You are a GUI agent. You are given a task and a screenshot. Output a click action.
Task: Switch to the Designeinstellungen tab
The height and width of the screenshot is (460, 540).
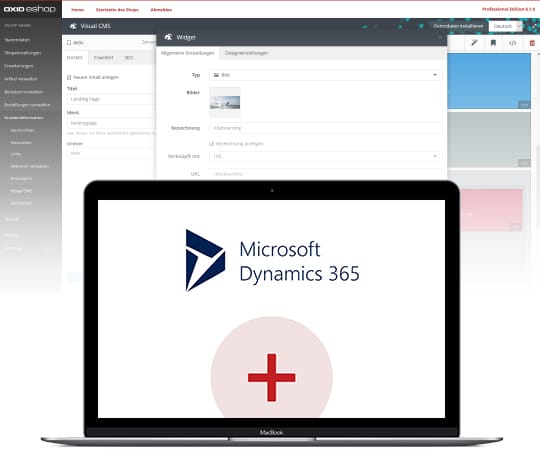(247, 53)
